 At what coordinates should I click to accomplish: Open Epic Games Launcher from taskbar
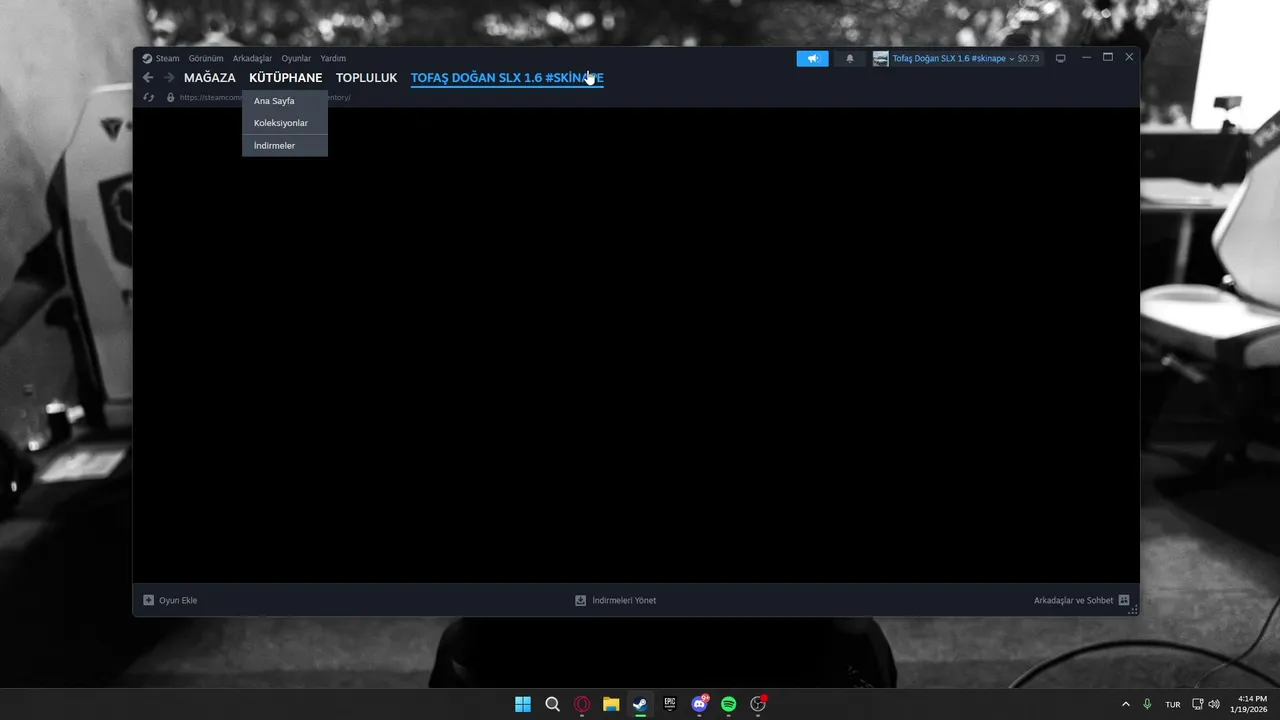(x=670, y=704)
